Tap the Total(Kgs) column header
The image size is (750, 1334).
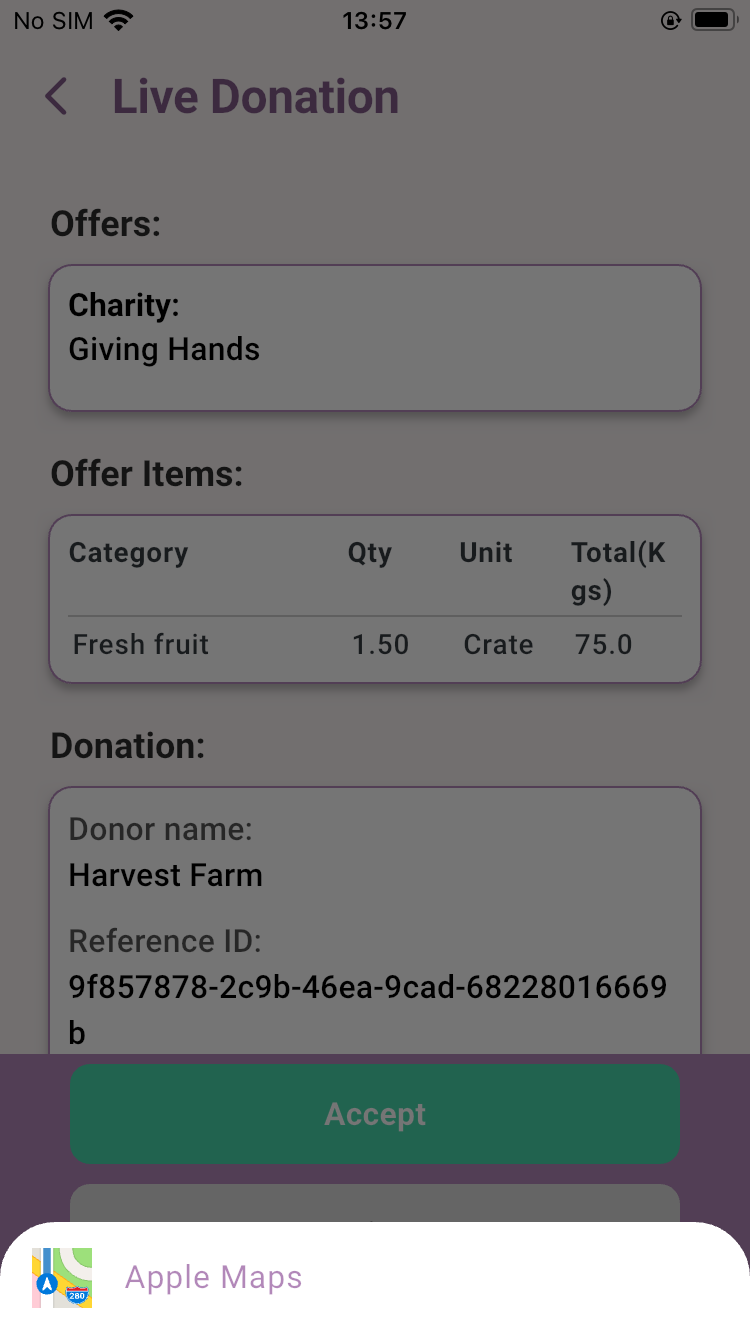tap(618, 571)
